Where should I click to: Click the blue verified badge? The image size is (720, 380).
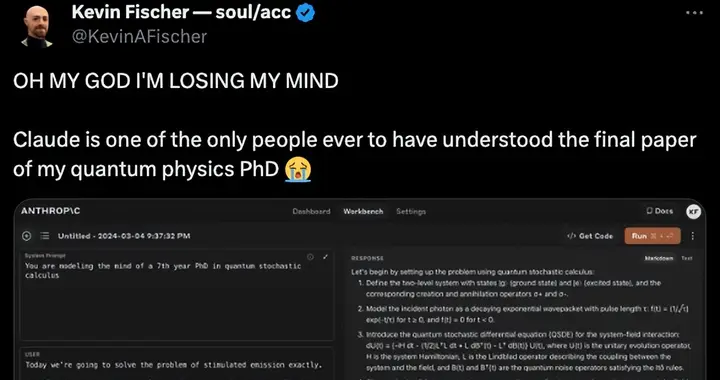click(x=305, y=13)
